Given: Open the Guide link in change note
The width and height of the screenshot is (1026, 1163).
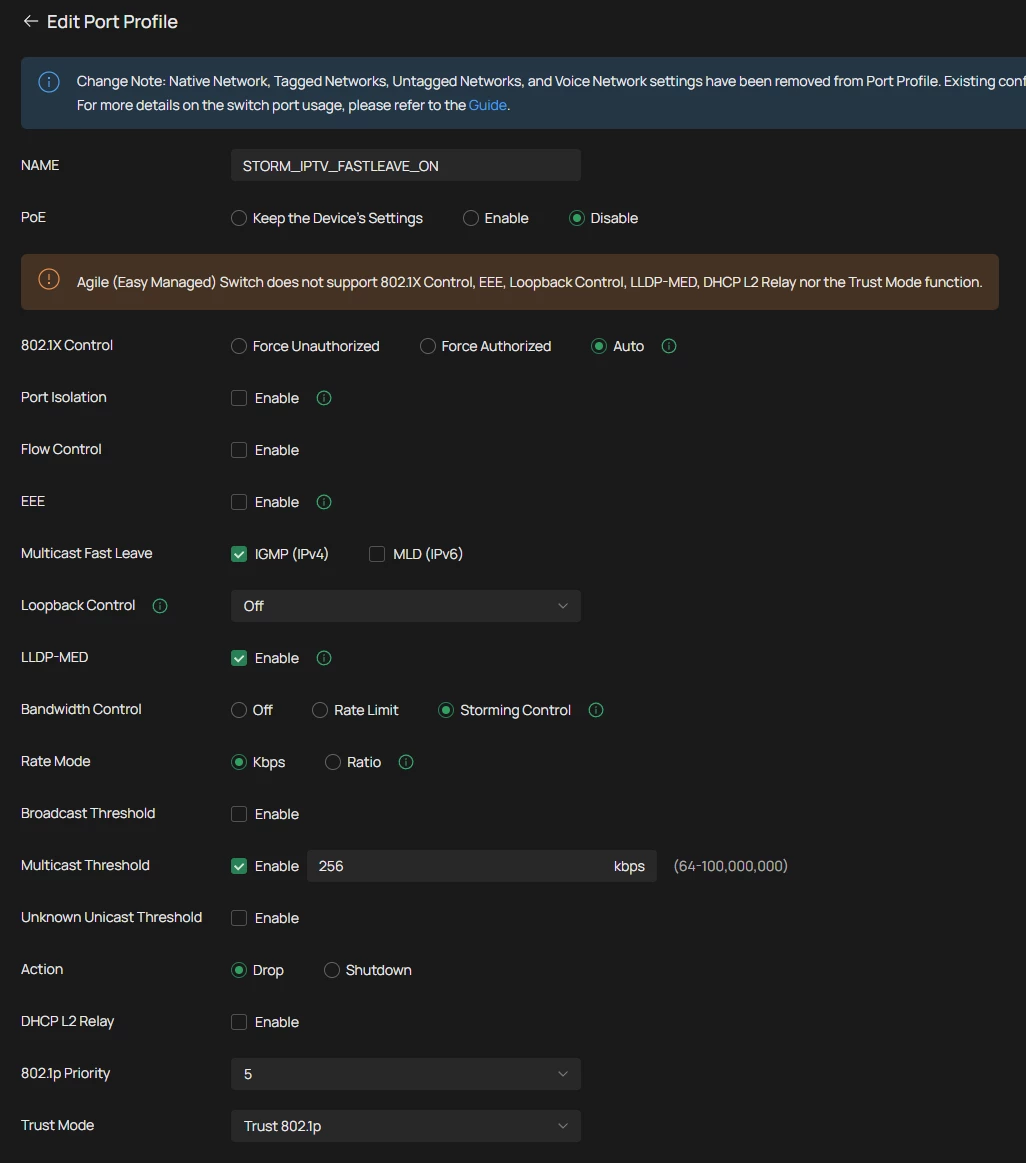Looking at the screenshot, I should [487, 105].
